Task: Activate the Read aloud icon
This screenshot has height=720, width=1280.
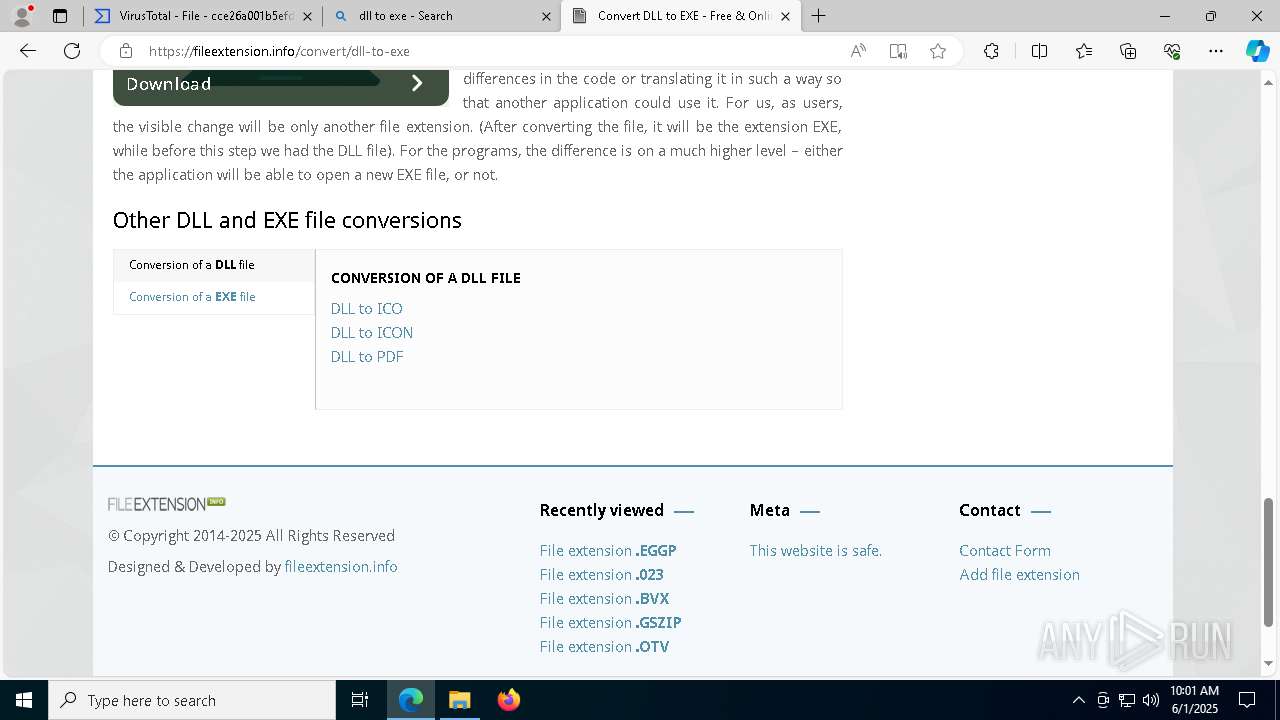Action: coord(858,51)
